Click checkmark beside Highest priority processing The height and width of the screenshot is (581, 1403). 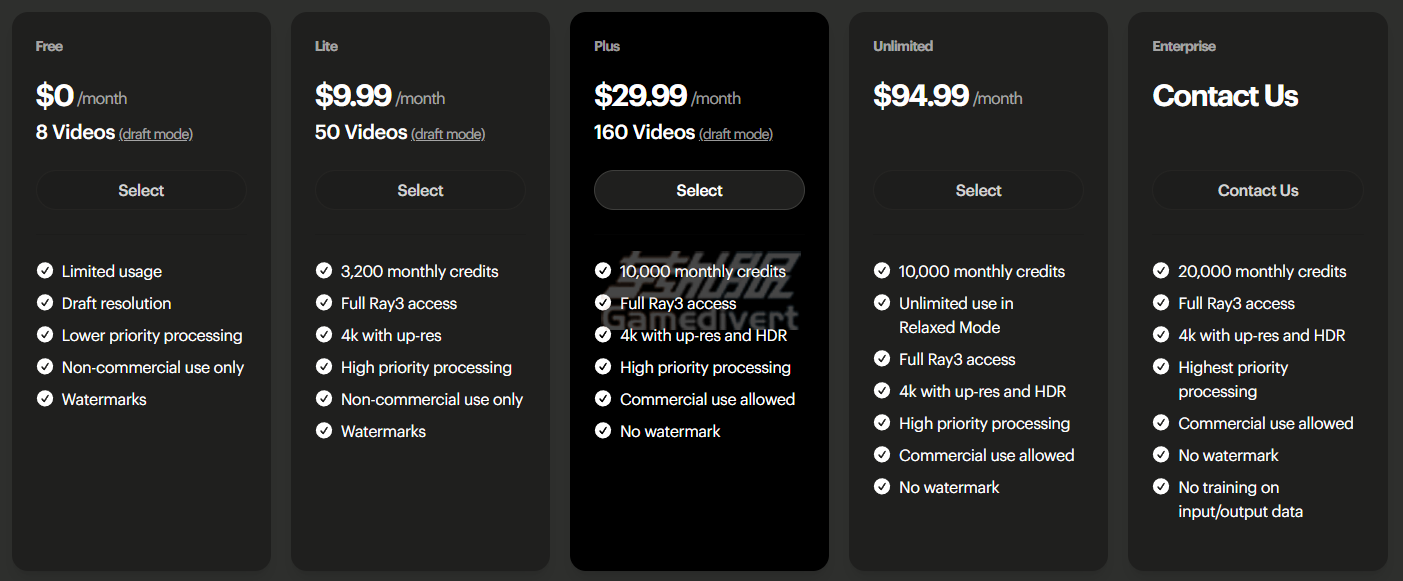(x=1161, y=367)
